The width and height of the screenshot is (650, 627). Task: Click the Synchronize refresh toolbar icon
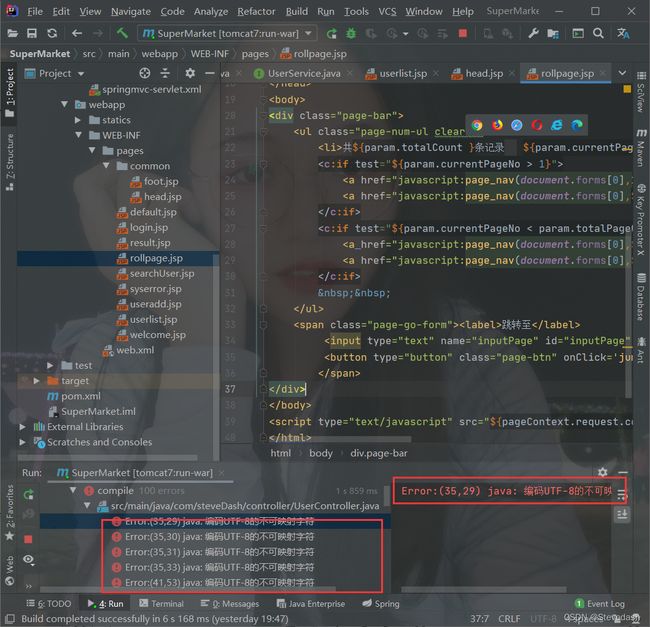52,33
